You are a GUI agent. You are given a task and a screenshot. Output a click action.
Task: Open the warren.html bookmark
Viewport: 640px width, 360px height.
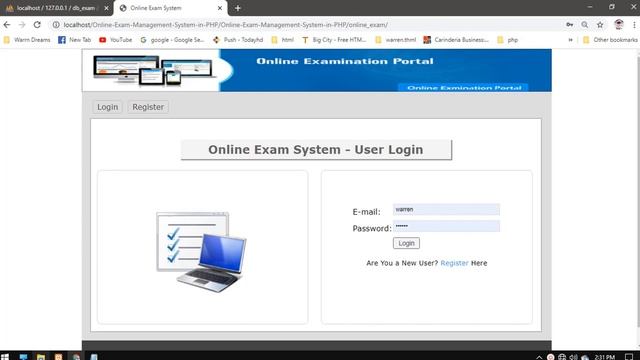396,40
